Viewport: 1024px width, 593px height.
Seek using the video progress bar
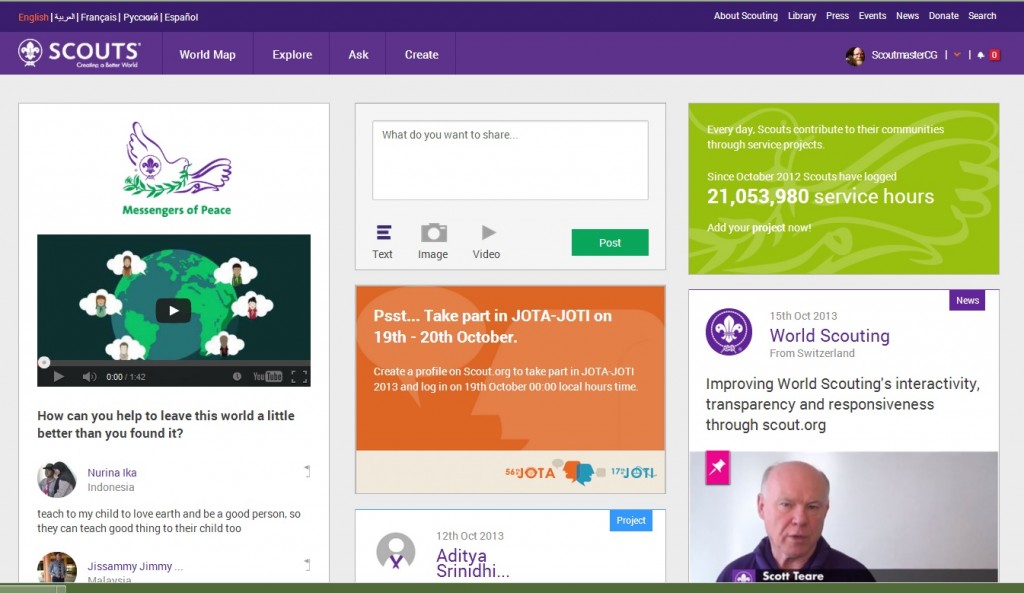[x=174, y=362]
